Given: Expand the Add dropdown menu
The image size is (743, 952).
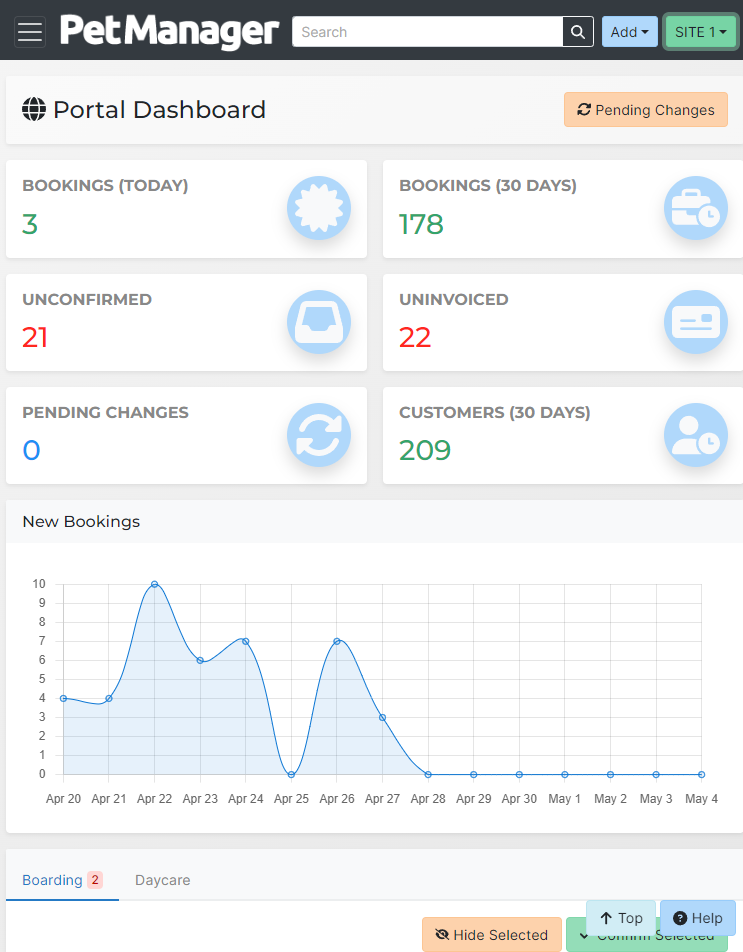Looking at the screenshot, I should pyautogui.click(x=629, y=32).
